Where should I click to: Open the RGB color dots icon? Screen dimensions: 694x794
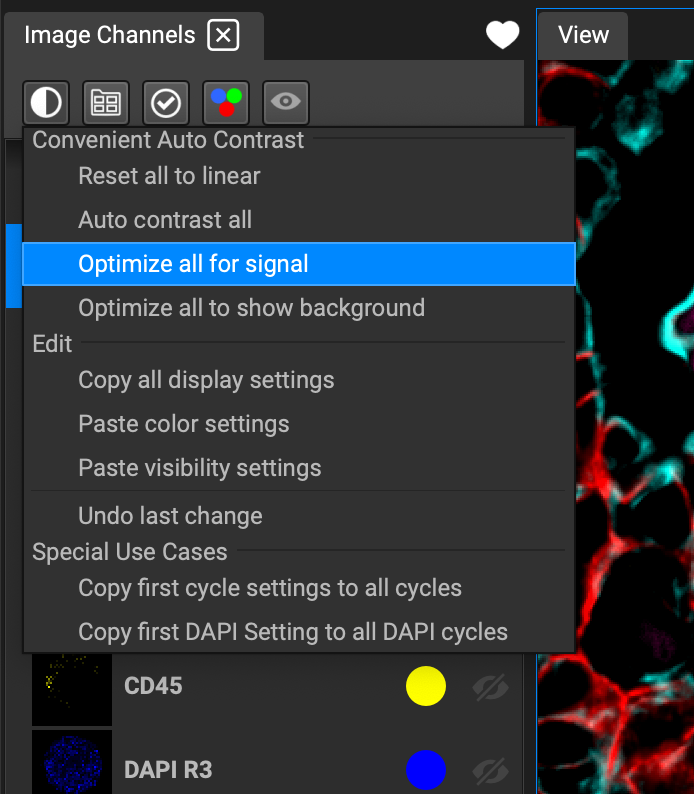(226, 103)
